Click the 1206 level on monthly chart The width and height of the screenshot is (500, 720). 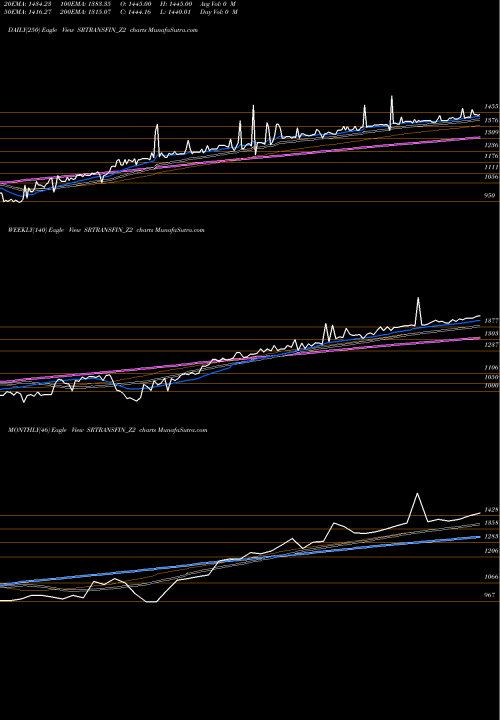click(x=492, y=551)
